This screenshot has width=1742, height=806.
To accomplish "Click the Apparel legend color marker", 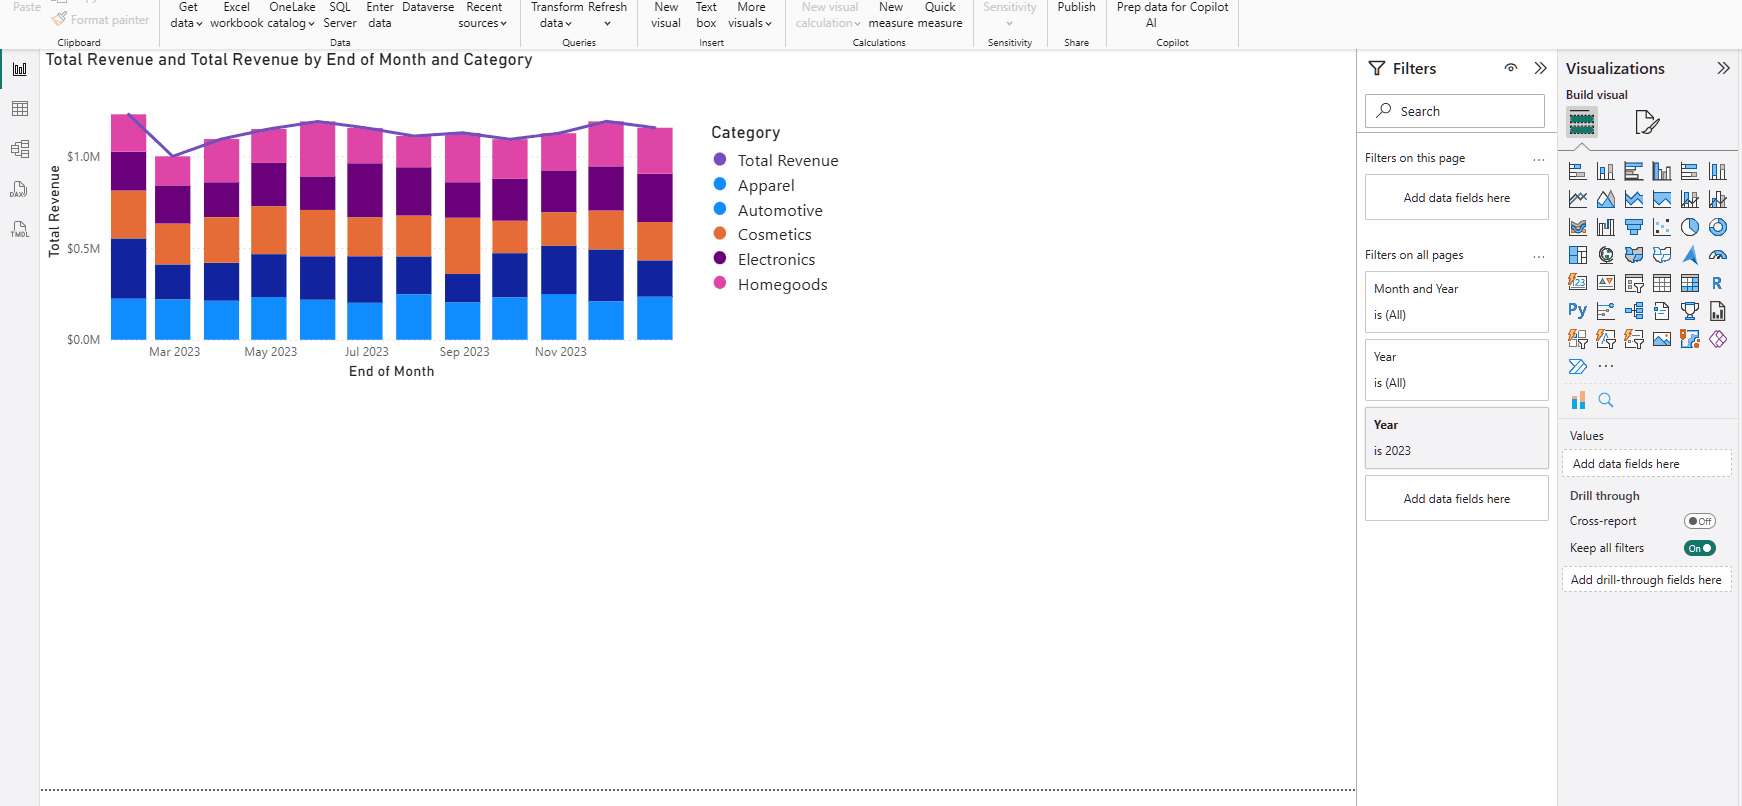I will coord(720,185).
